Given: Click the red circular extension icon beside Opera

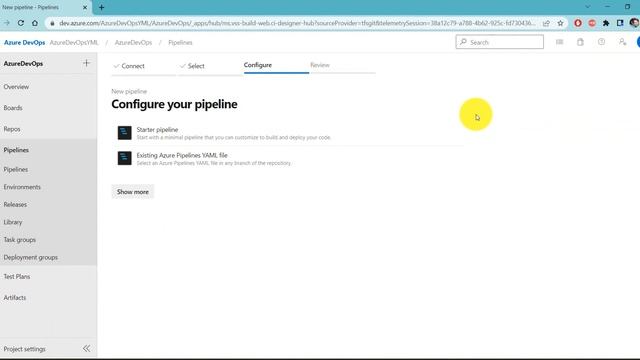Looking at the screenshot, I should (592, 23).
